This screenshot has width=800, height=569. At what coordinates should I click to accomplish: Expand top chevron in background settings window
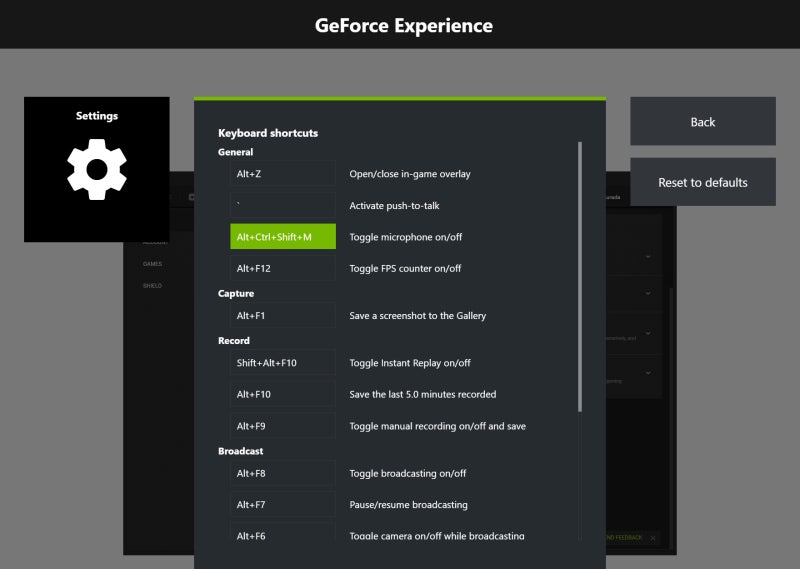tap(648, 257)
